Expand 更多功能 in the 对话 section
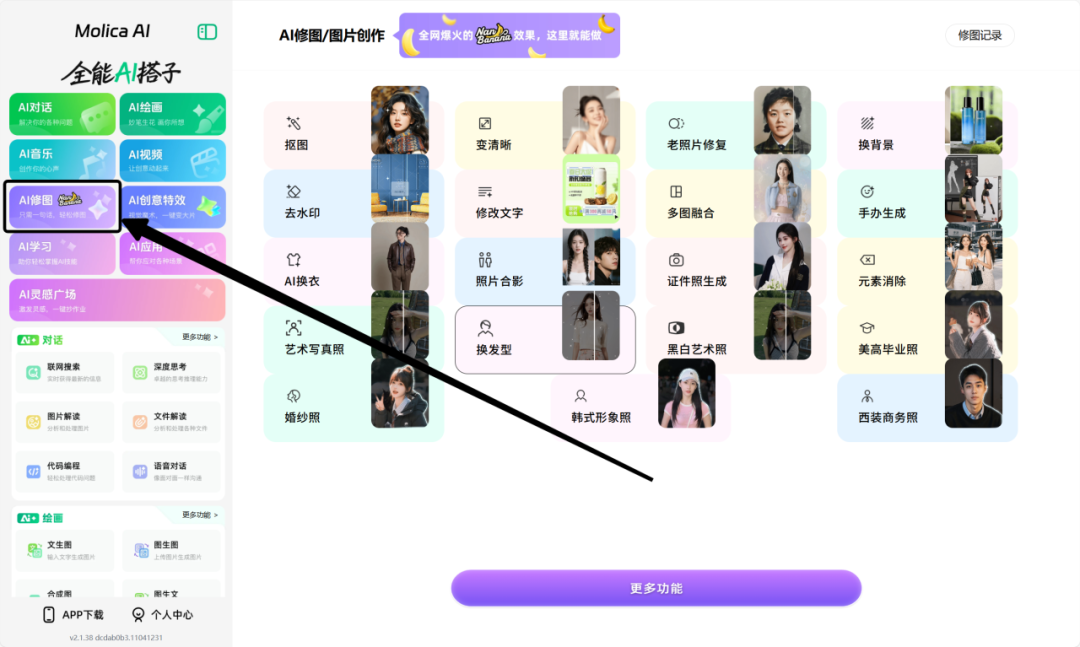Image resolution: width=1080 pixels, height=647 pixels. [200, 337]
